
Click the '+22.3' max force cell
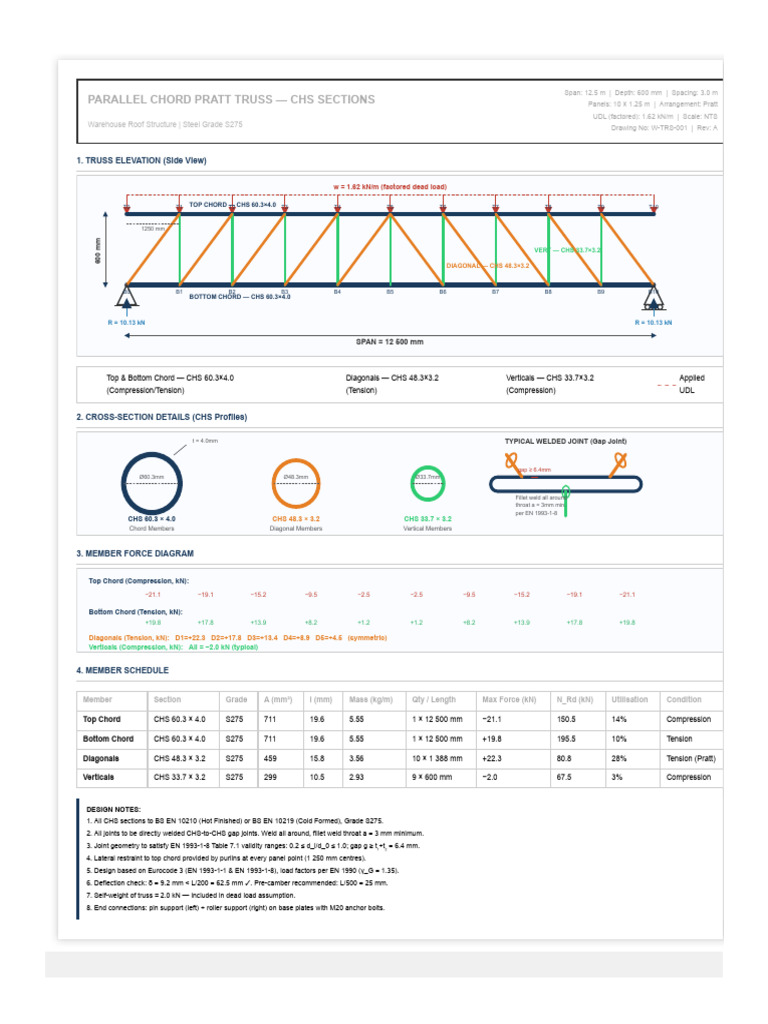[492, 758]
